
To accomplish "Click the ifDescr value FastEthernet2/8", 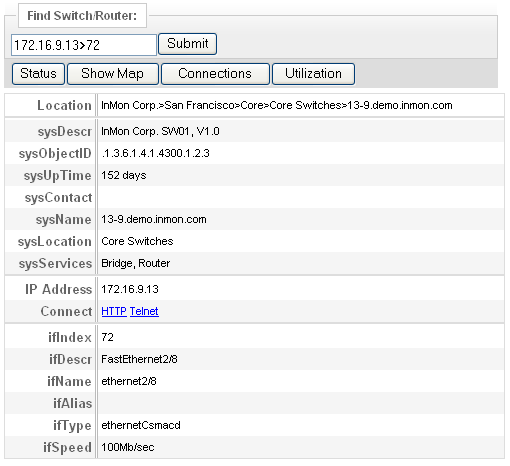I will pos(139,359).
